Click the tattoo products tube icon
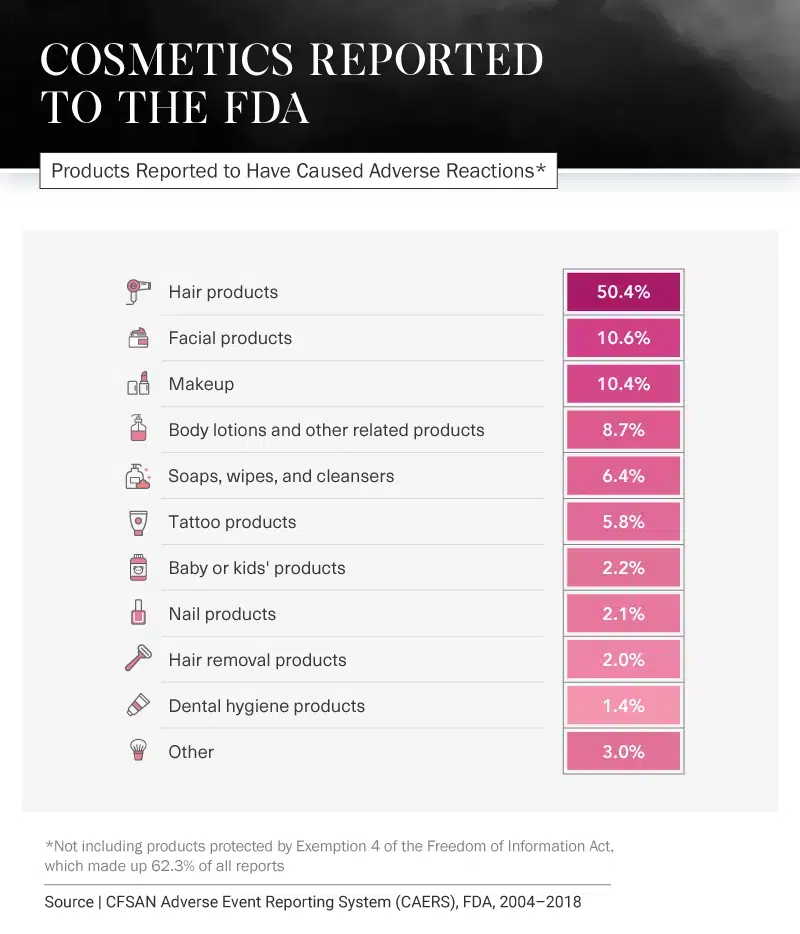This screenshot has height=934, width=800. click(x=138, y=522)
